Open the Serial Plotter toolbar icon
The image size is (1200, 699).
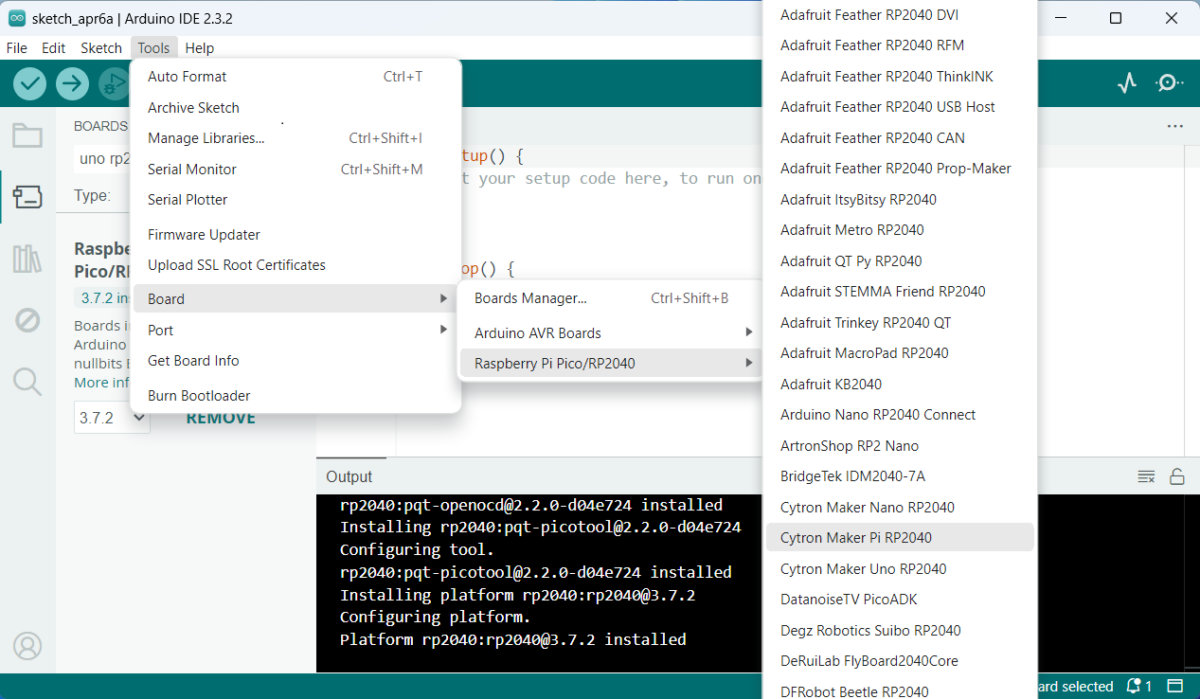click(x=1127, y=83)
